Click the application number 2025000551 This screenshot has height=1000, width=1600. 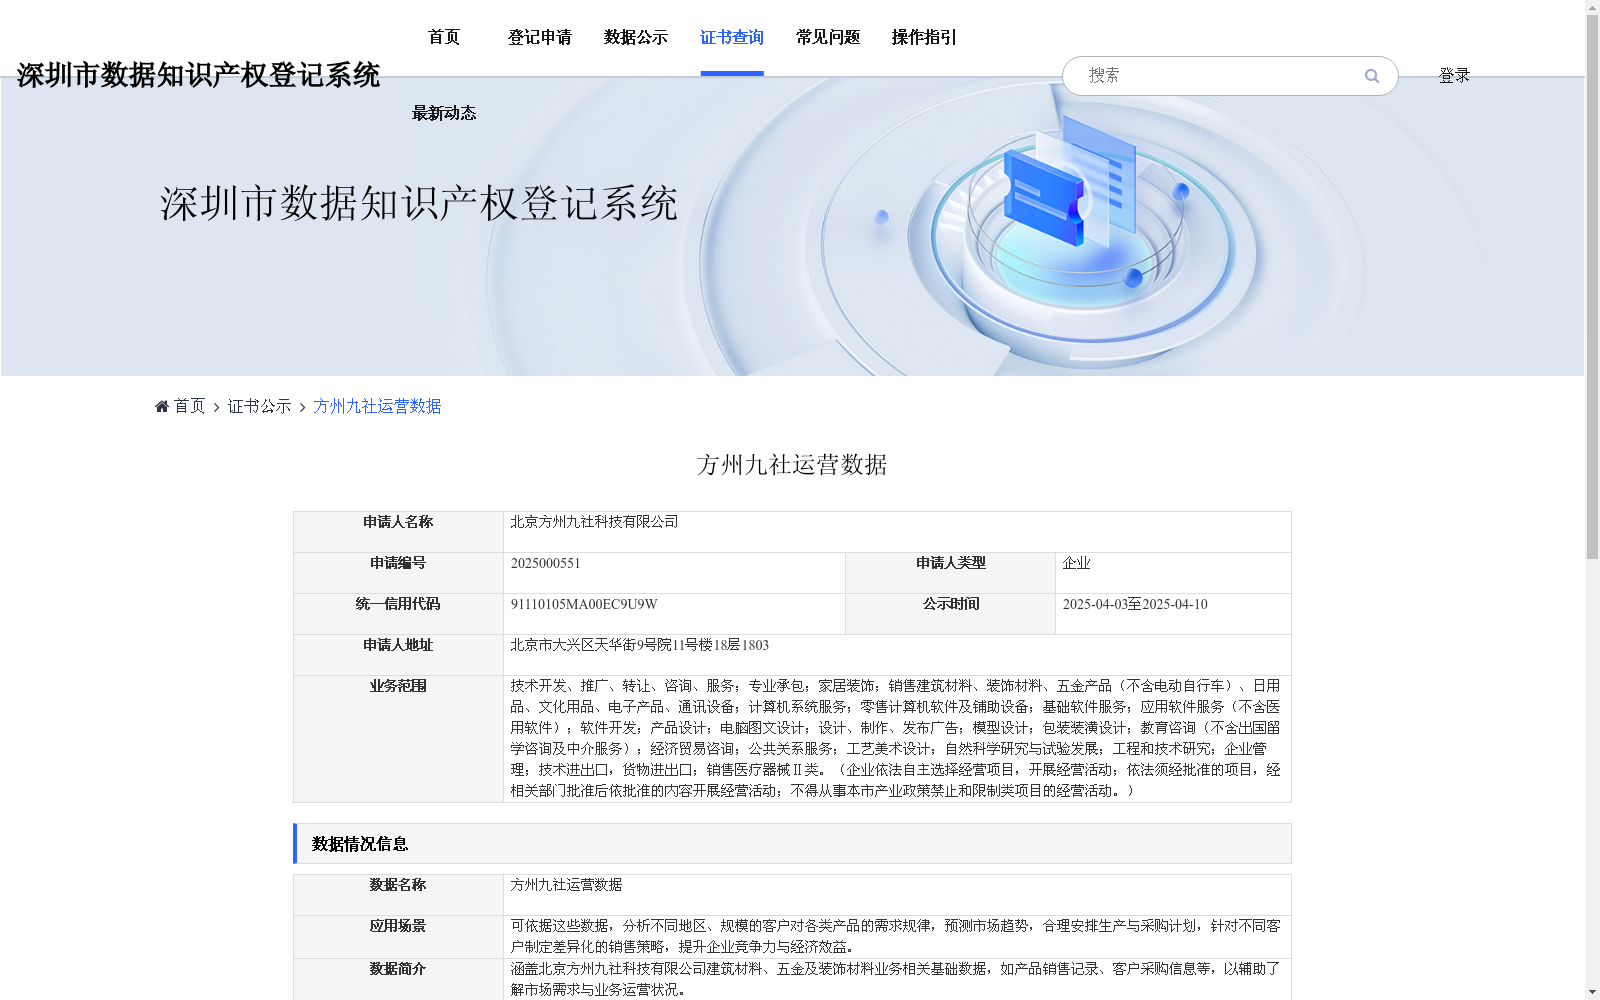point(545,563)
